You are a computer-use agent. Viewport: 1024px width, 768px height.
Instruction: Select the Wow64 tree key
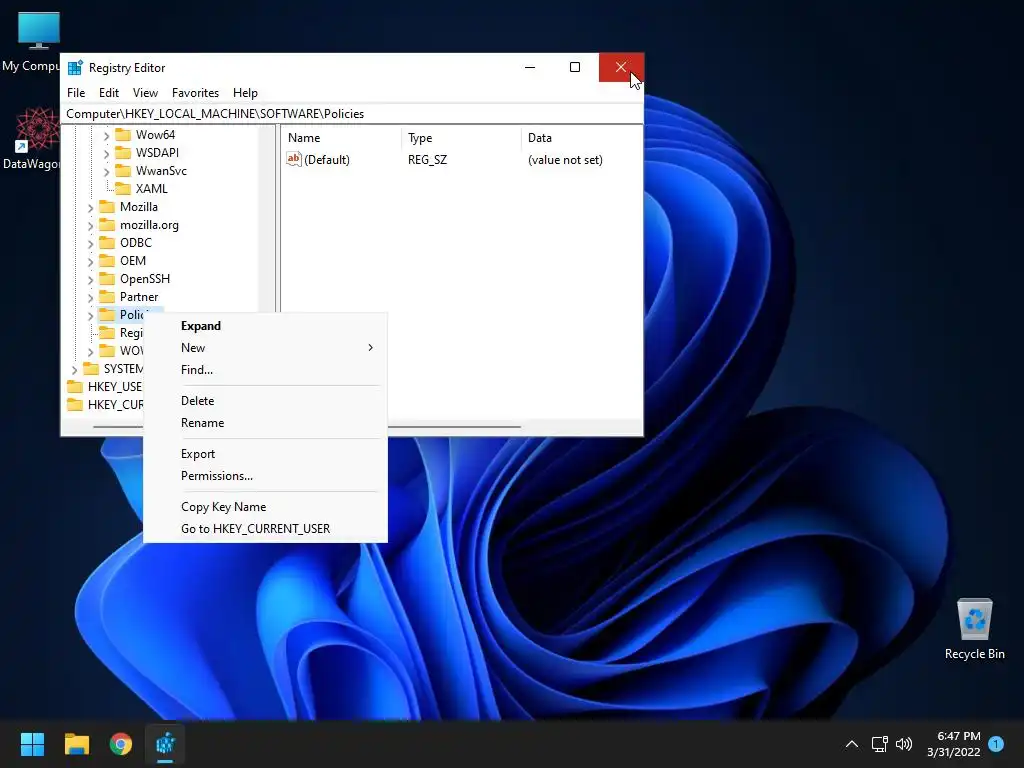point(155,135)
